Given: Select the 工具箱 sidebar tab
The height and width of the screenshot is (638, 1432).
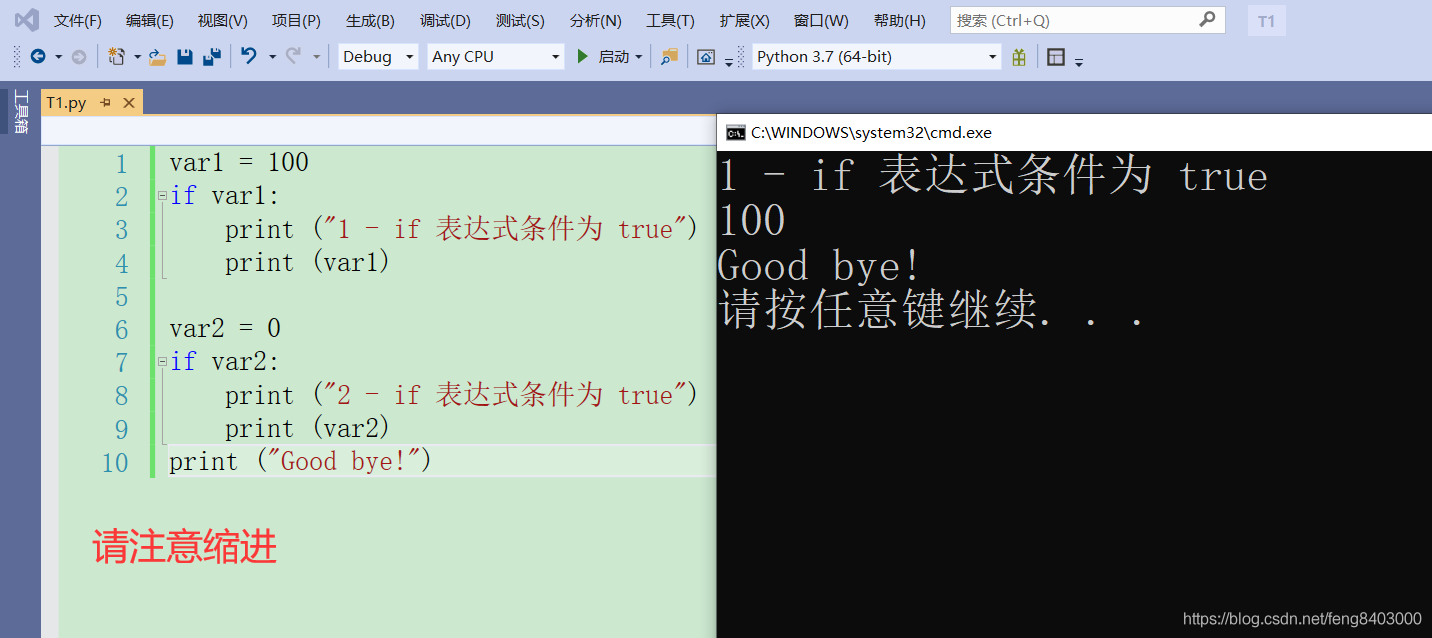Looking at the screenshot, I should point(22,110).
